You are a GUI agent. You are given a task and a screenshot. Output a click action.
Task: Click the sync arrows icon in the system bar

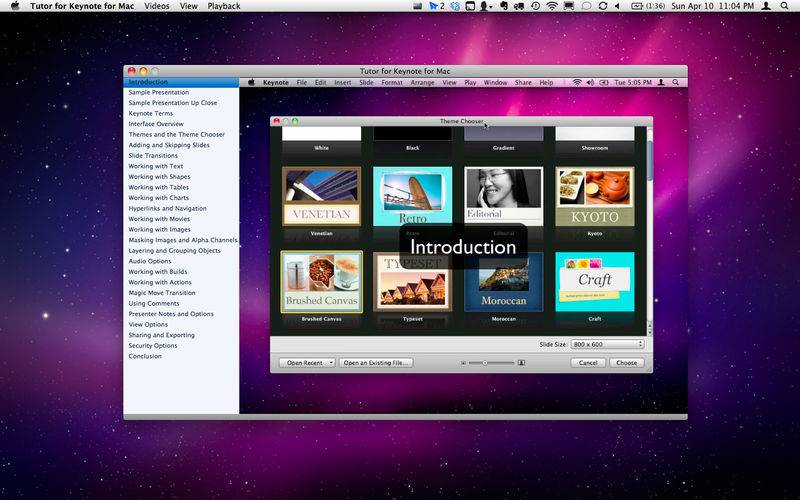[603, 6]
